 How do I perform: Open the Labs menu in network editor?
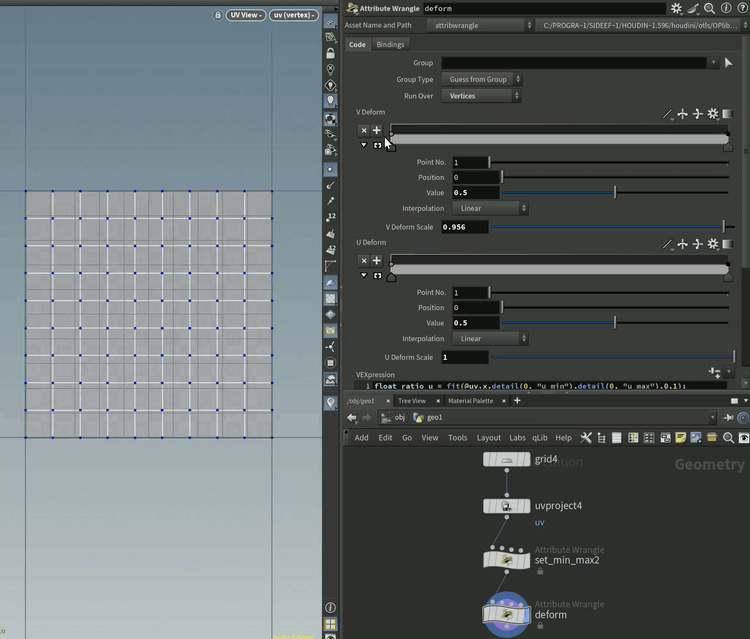click(x=517, y=438)
